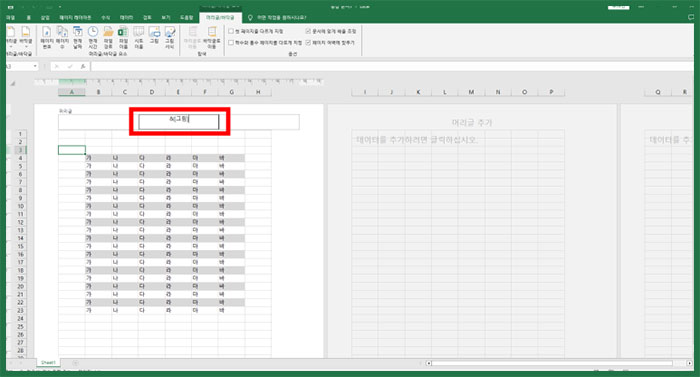Click the active cell A3

[71, 150]
